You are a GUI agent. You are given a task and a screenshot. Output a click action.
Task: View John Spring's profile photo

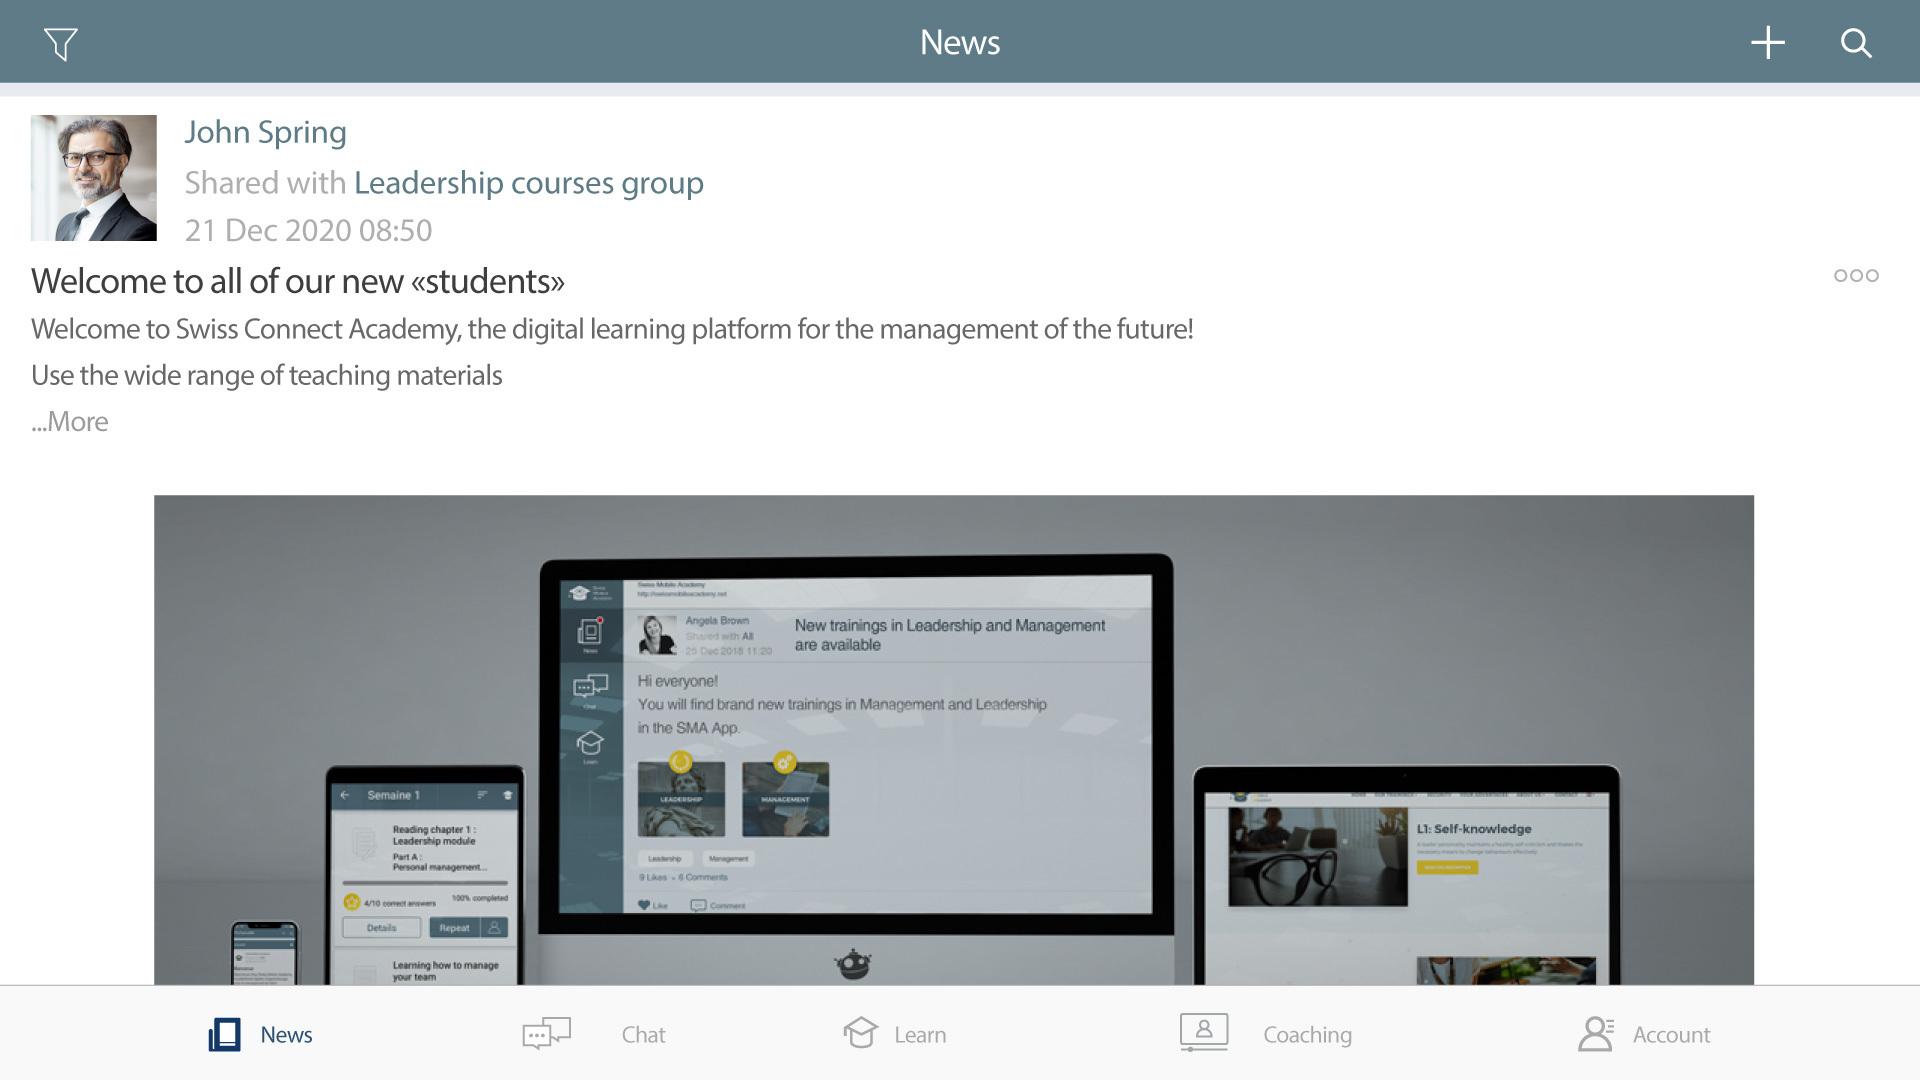point(94,178)
